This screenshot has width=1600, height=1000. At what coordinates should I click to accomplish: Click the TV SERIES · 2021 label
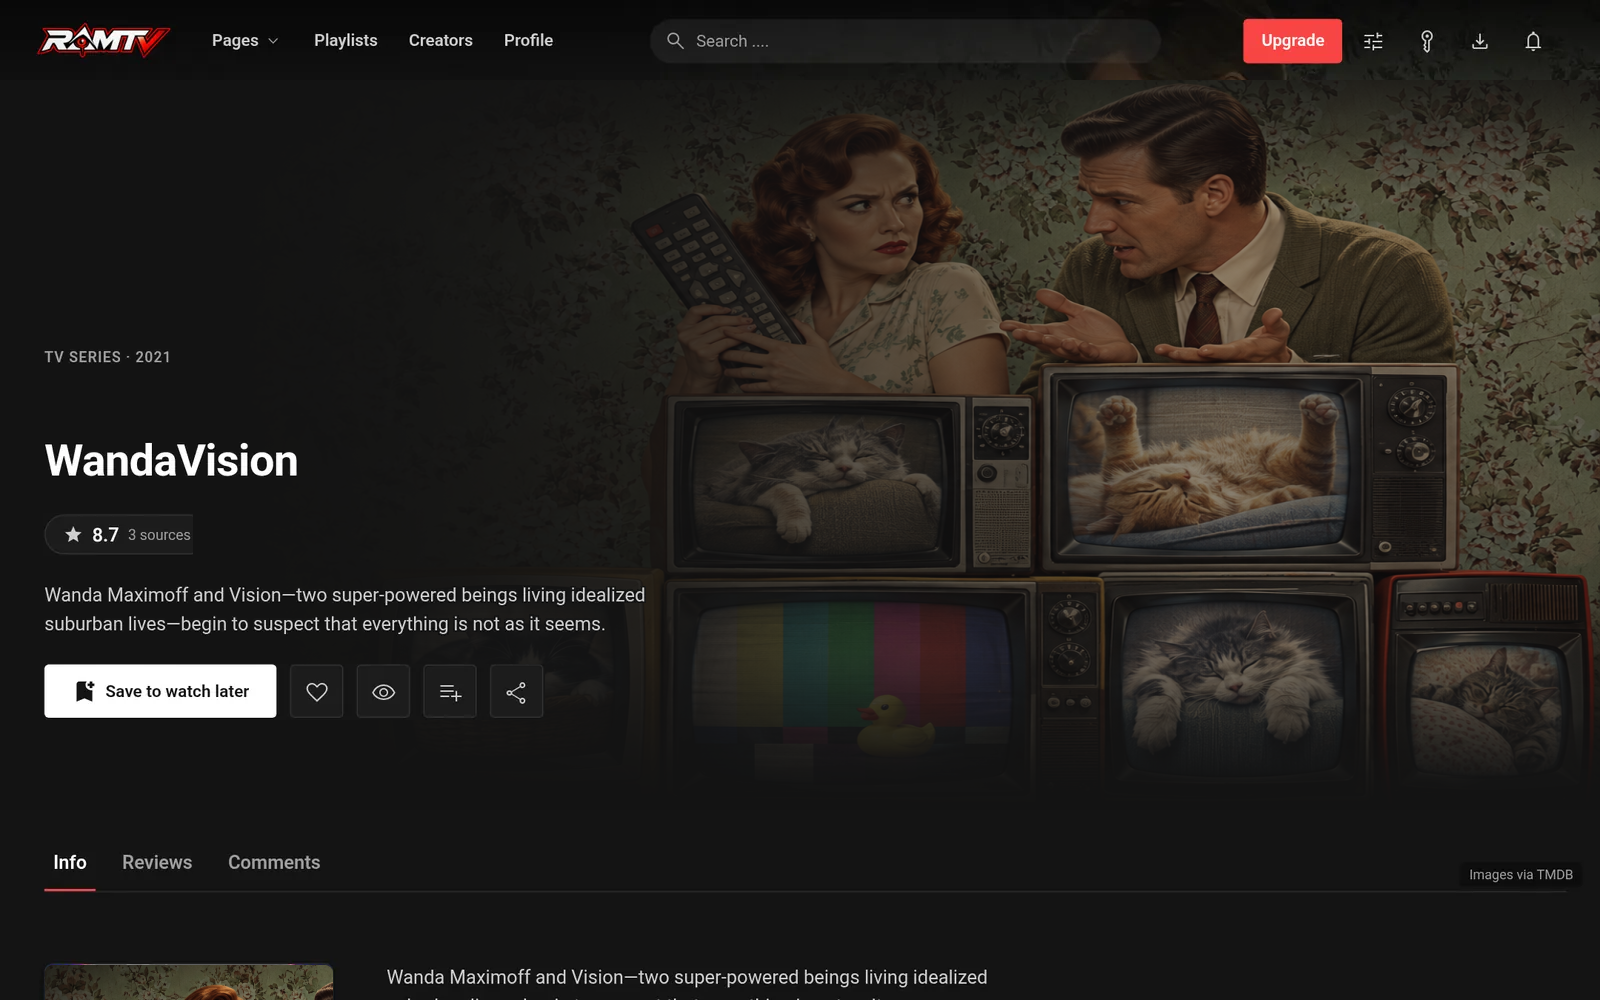(x=107, y=357)
